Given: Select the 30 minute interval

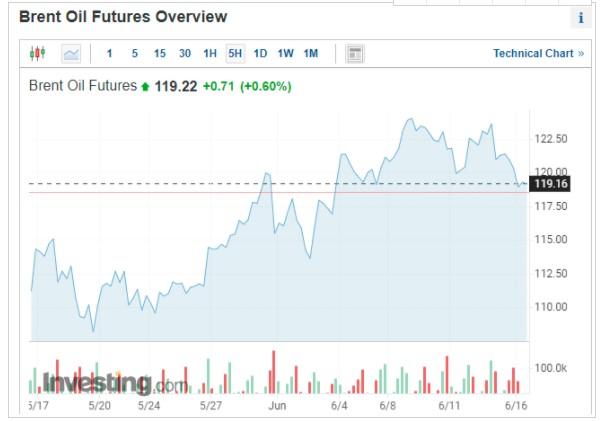Looking at the screenshot, I should coord(185,53).
